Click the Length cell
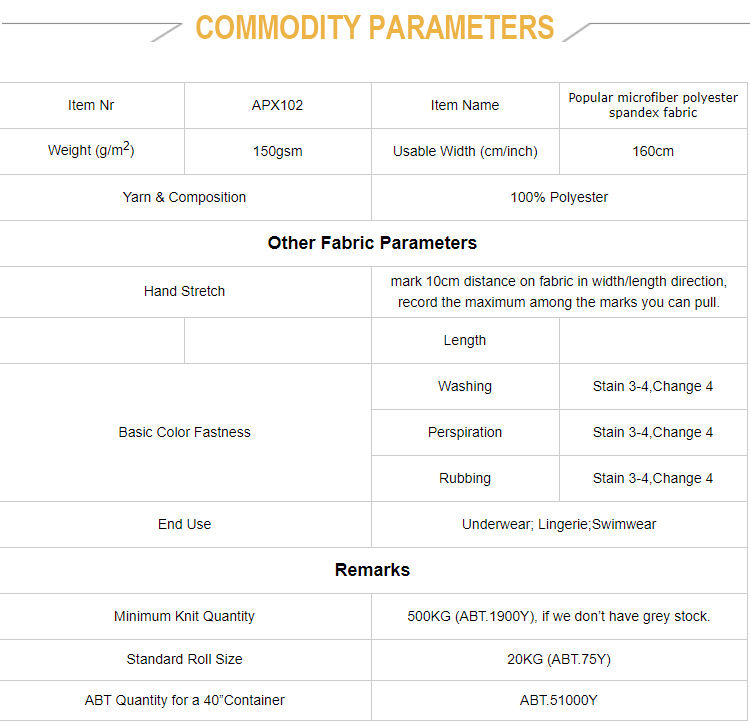Viewport: 750px width, 727px height. tap(465, 340)
